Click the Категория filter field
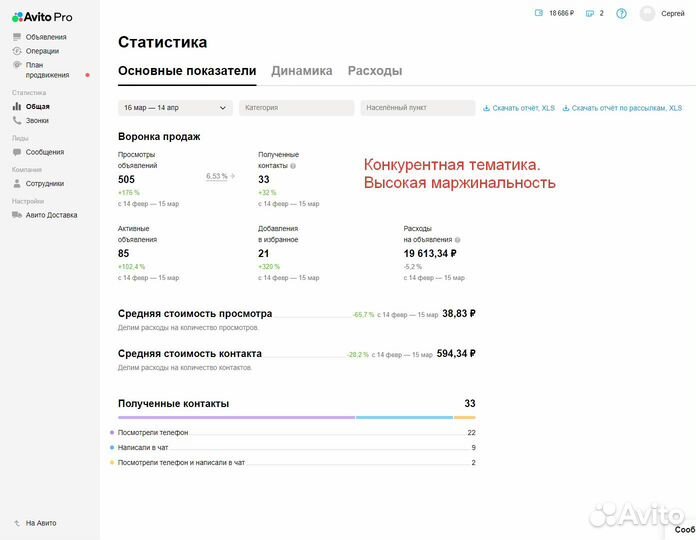Image resolution: width=696 pixels, height=540 pixels. [297, 108]
